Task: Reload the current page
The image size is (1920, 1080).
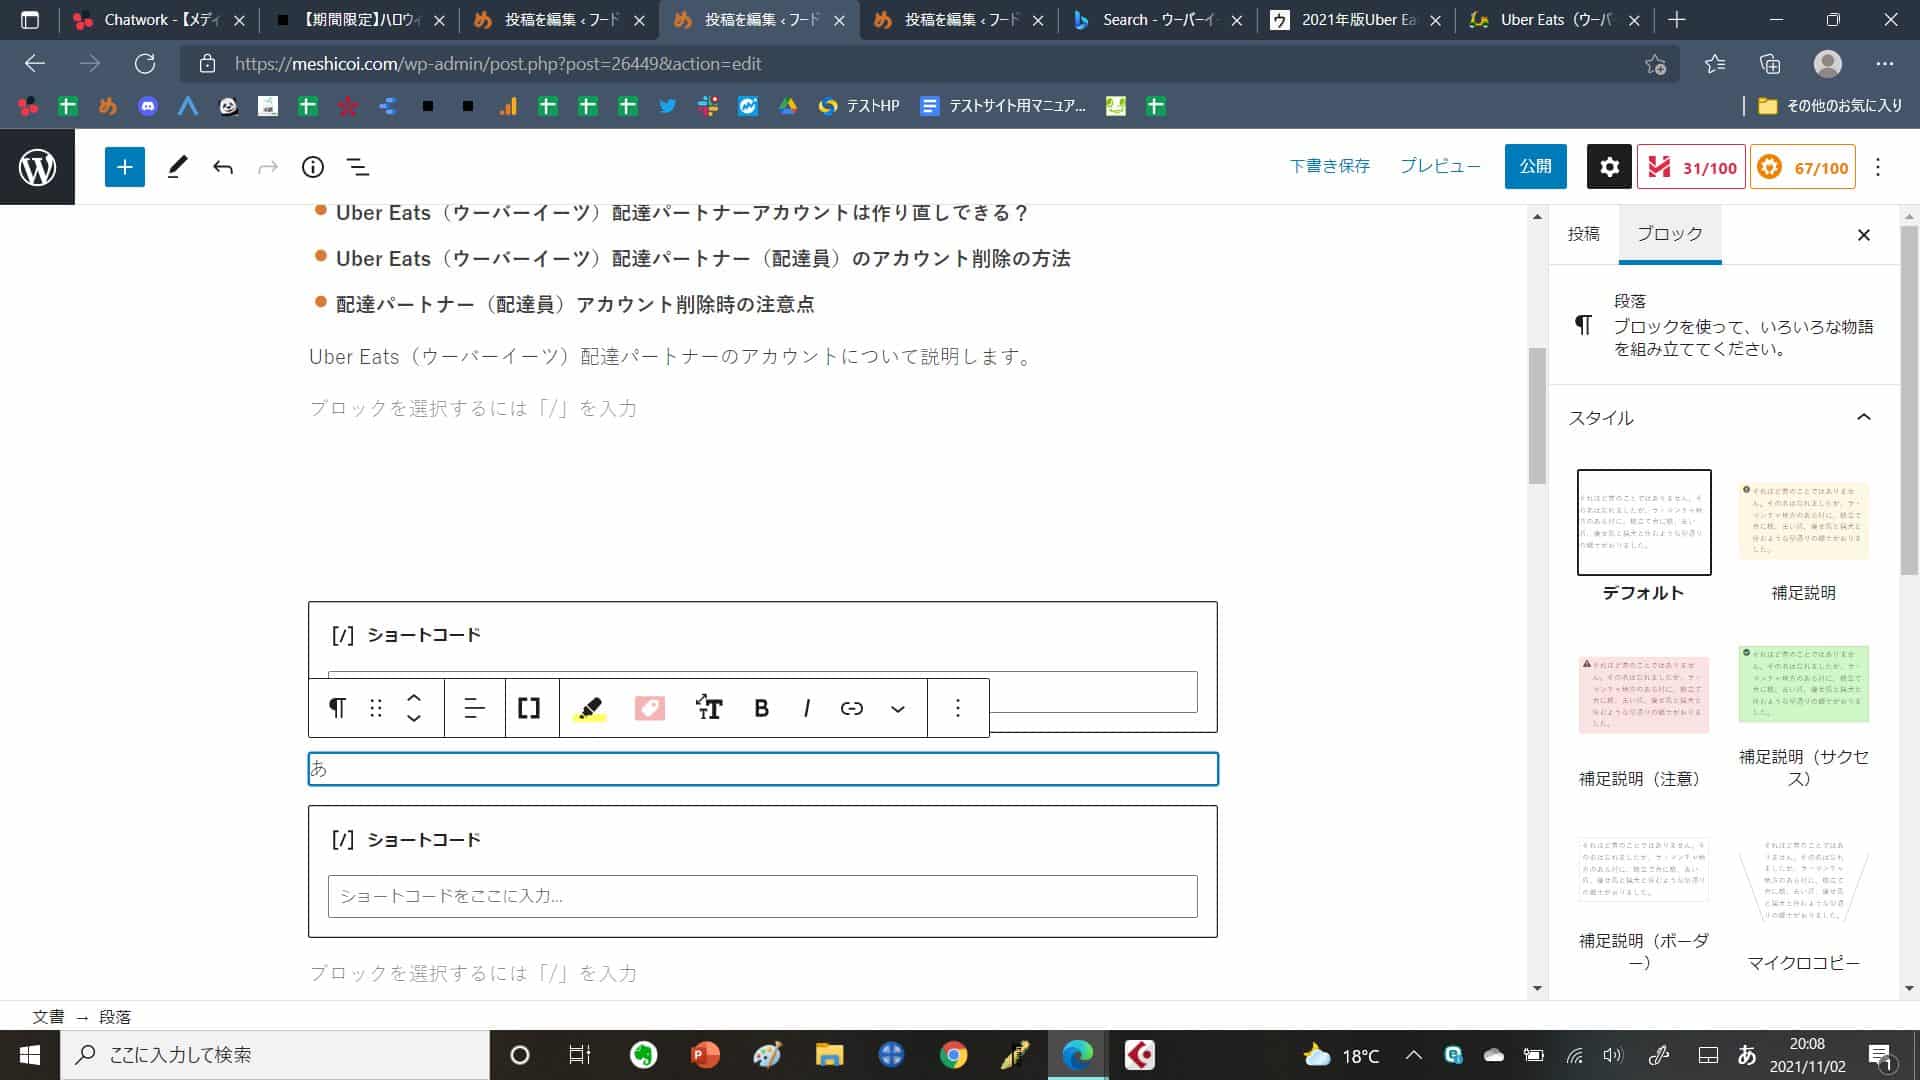Action: (x=145, y=64)
